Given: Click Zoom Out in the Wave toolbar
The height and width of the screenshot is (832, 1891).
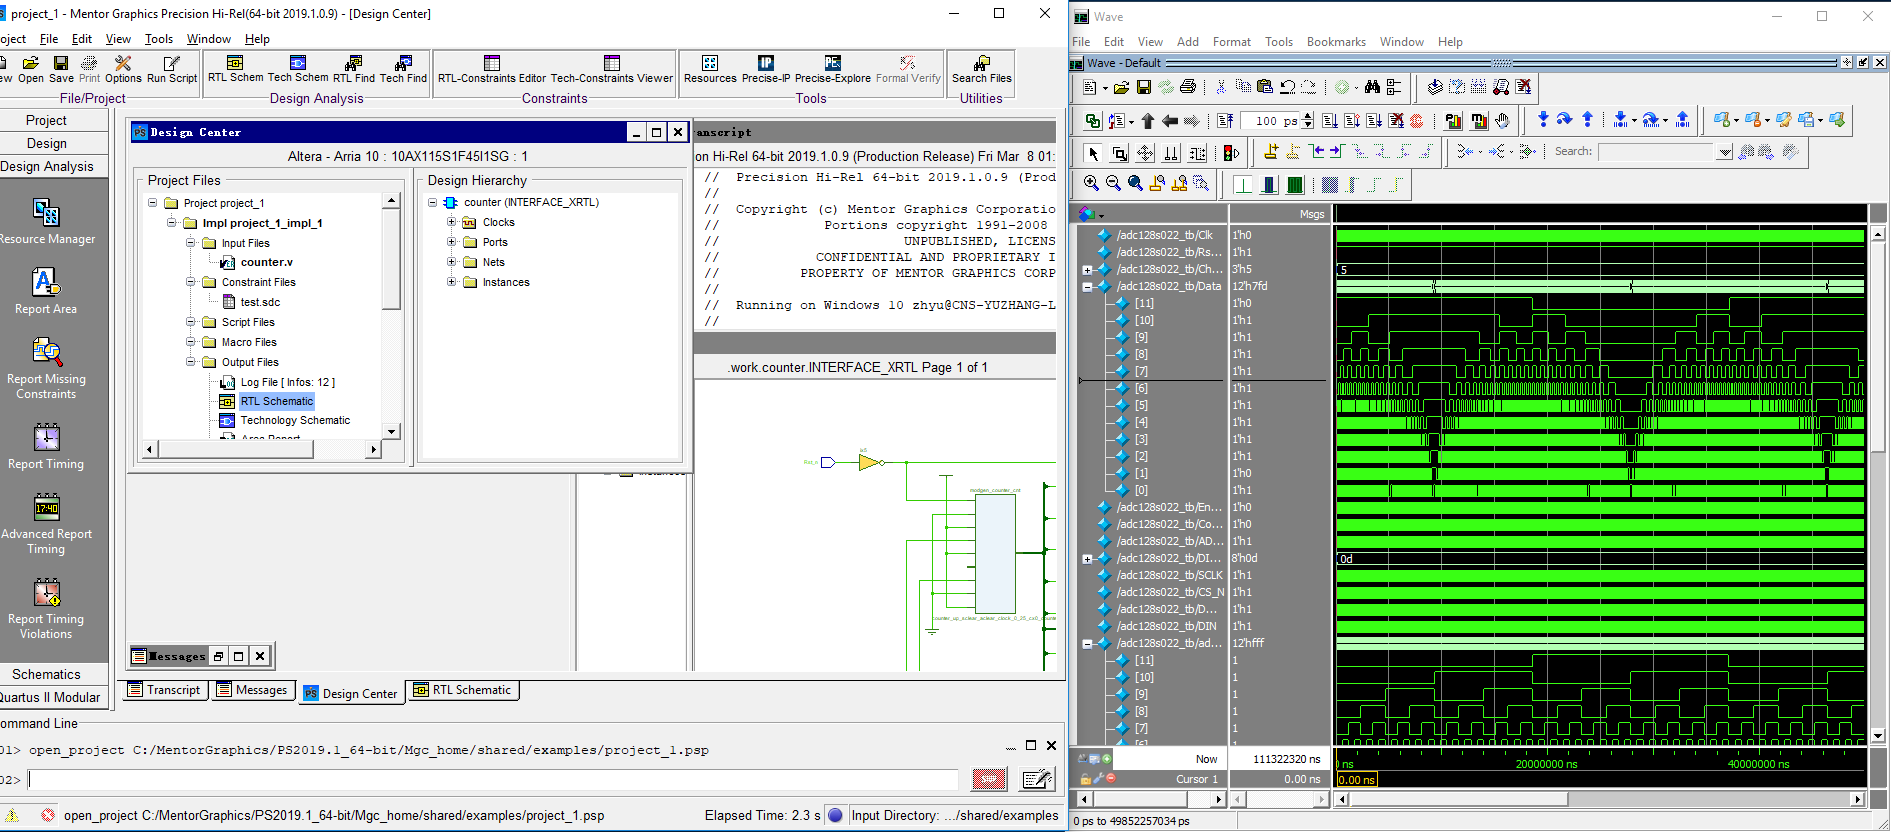Looking at the screenshot, I should pos(1113,183).
